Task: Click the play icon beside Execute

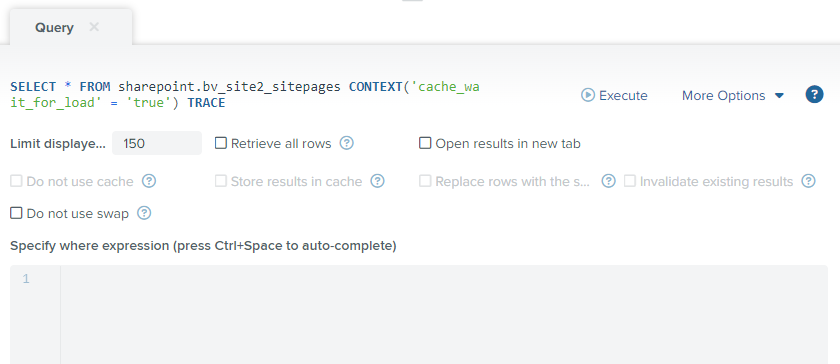Action: [x=588, y=95]
